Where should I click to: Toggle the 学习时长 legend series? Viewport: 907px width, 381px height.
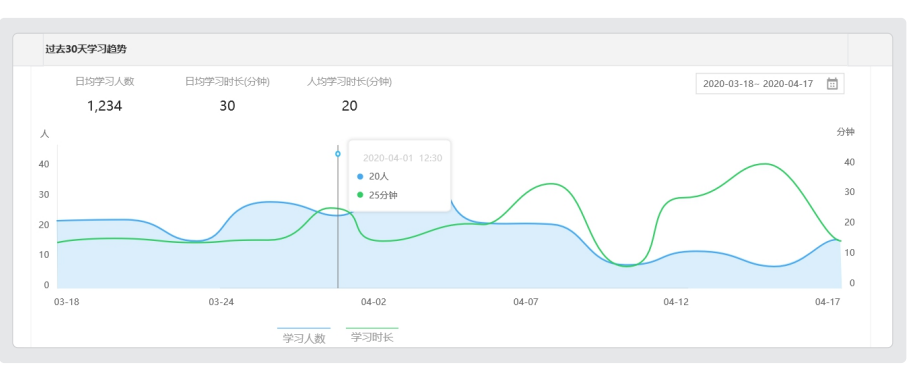tap(372, 335)
